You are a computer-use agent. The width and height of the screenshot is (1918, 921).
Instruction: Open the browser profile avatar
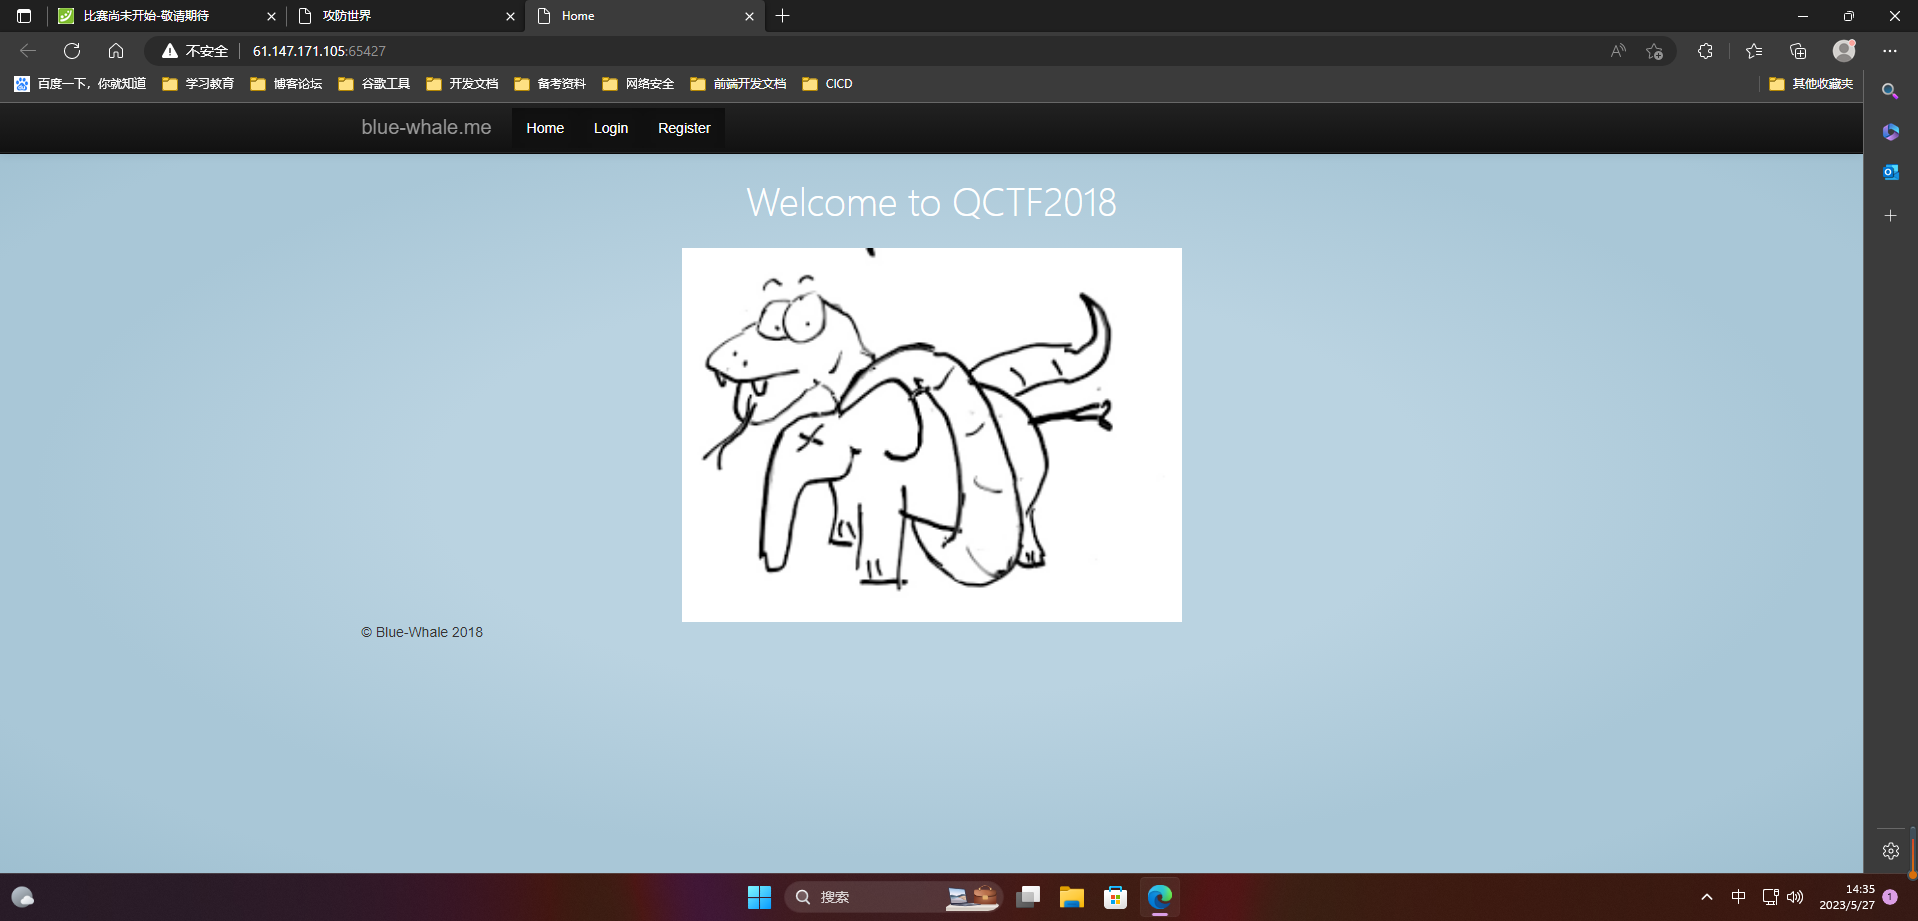1844,51
